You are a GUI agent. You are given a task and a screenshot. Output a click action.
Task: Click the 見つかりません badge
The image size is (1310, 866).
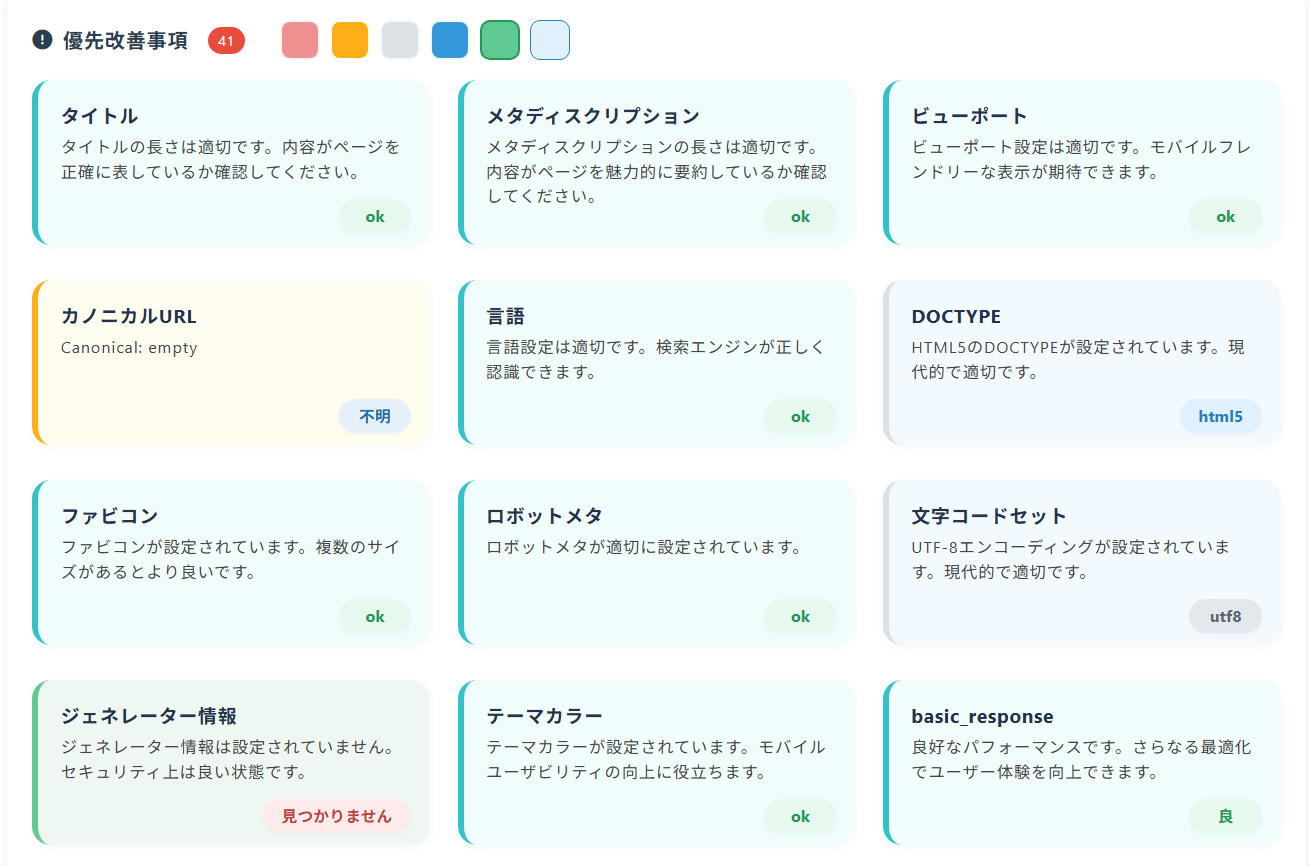point(337,817)
